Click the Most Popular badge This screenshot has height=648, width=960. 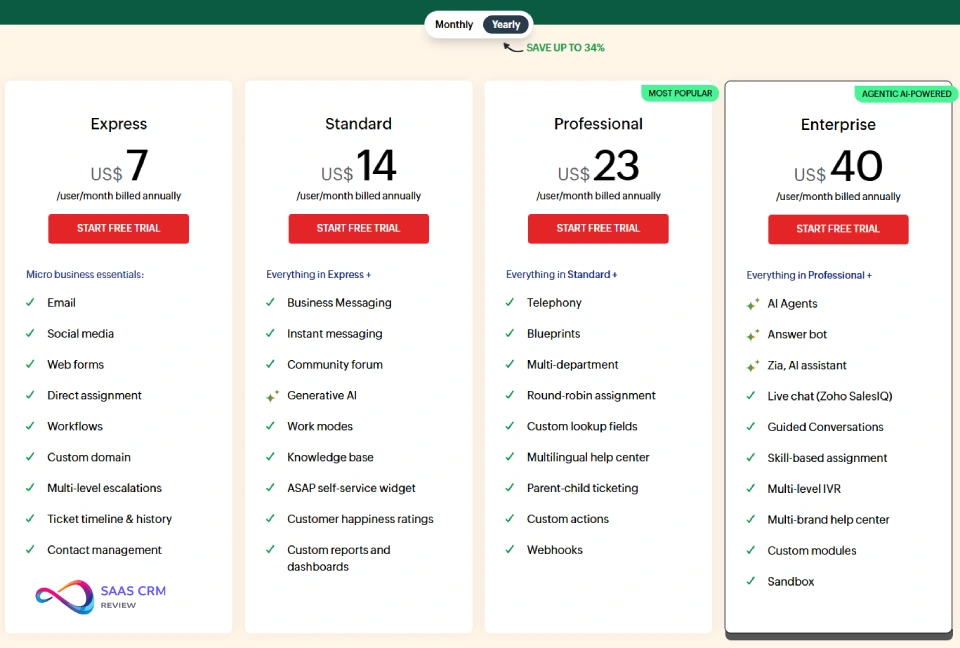[680, 93]
